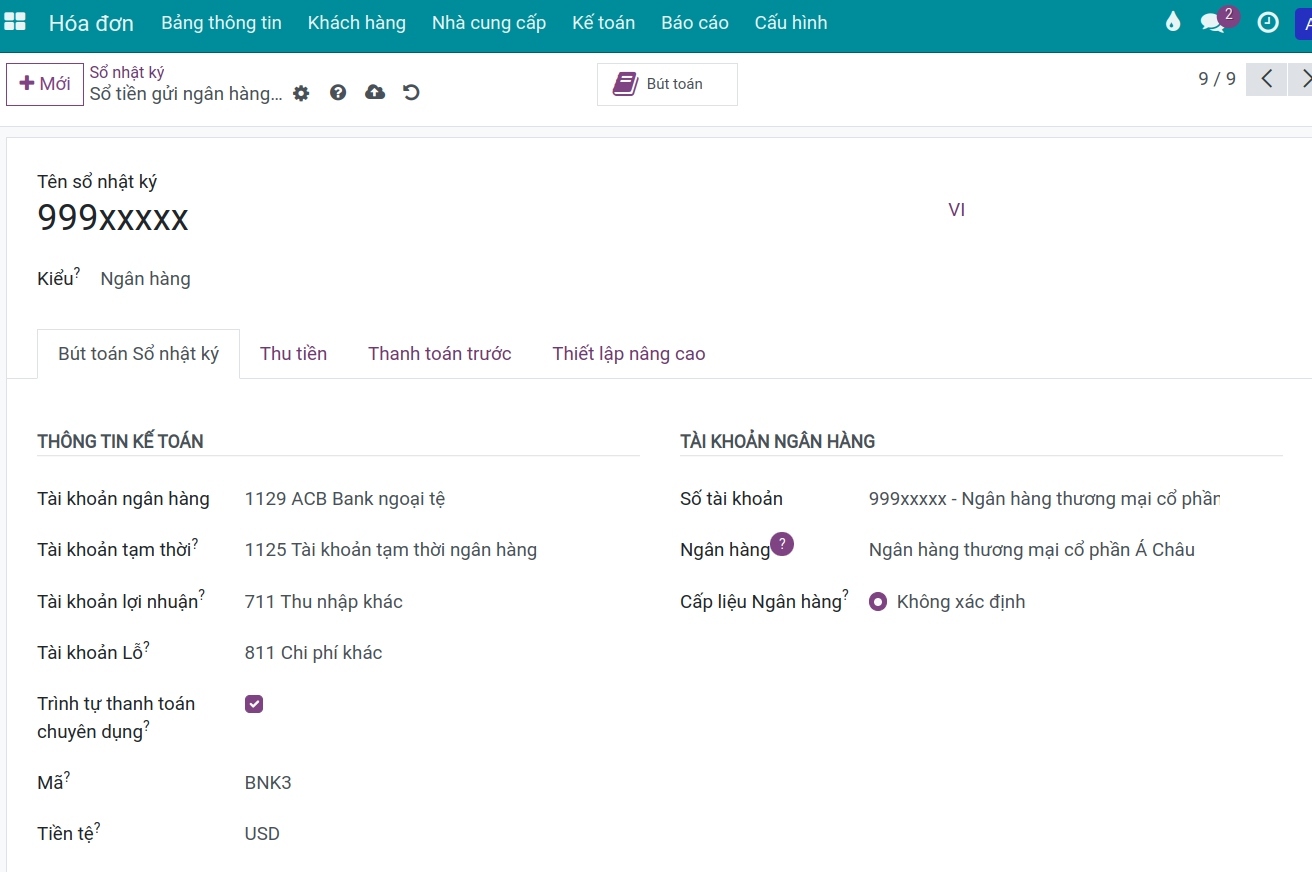Open the Tài khoản Lỗ 811 dropdown

coord(441,653)
